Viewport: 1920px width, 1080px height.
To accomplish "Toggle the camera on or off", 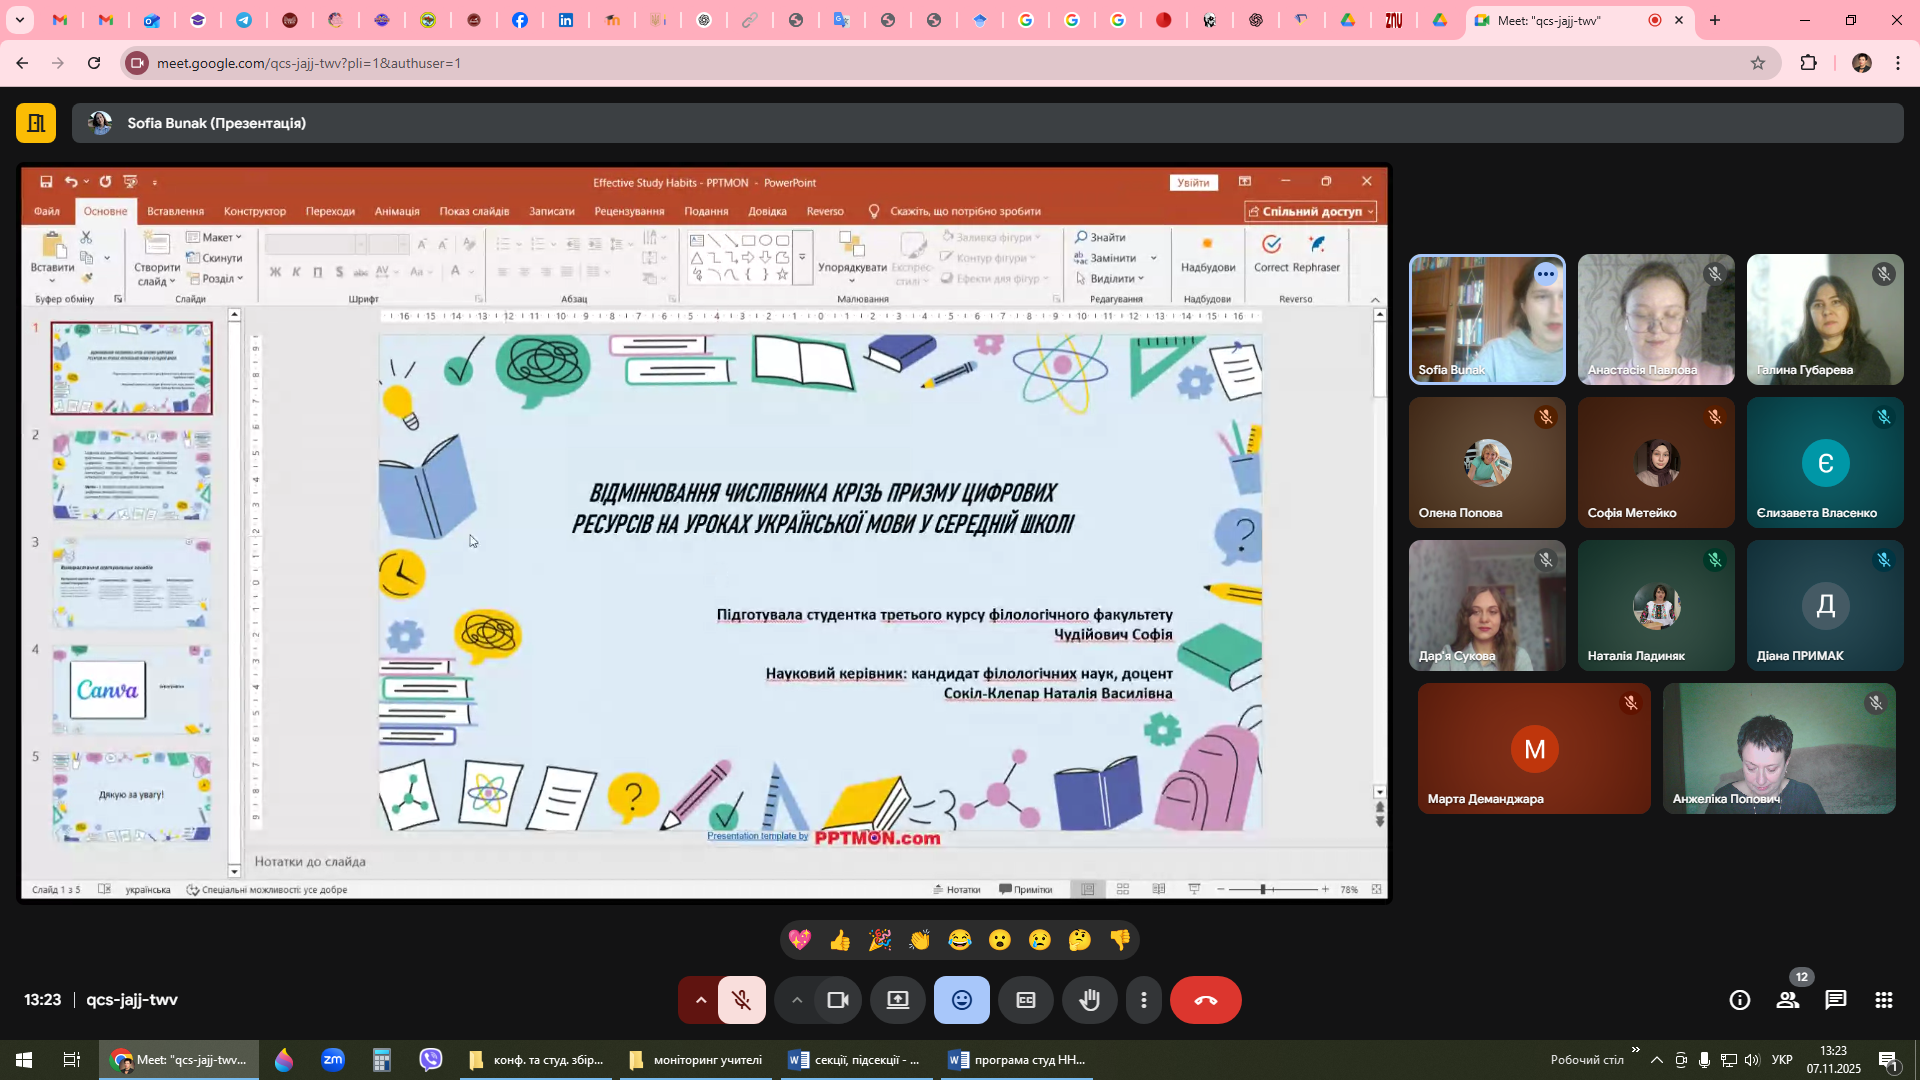I will [838, 1000].
